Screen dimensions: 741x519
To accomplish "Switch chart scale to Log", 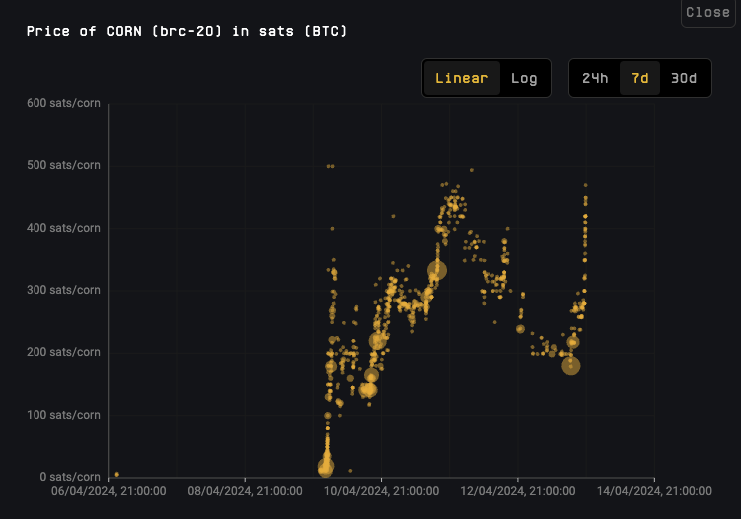I will pyautogui.click(x=524, y=78).
